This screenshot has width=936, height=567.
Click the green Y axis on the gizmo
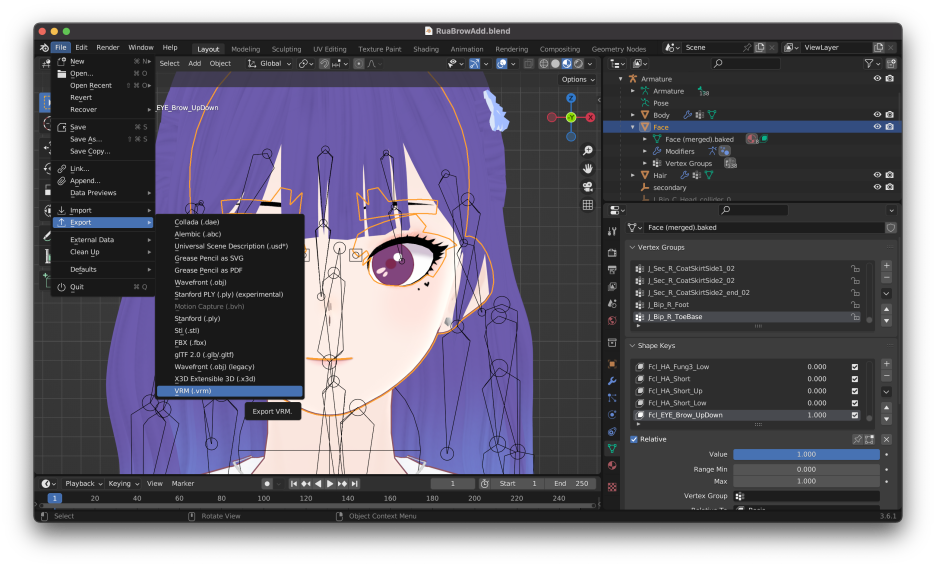(x=571, y=118)
